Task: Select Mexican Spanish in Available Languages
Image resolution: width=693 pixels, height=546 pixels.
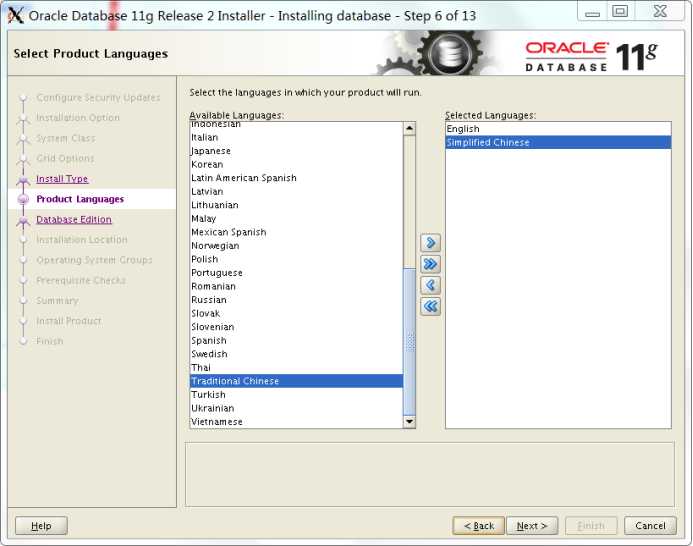Action: pyautogui.click(x=297, y=232)
